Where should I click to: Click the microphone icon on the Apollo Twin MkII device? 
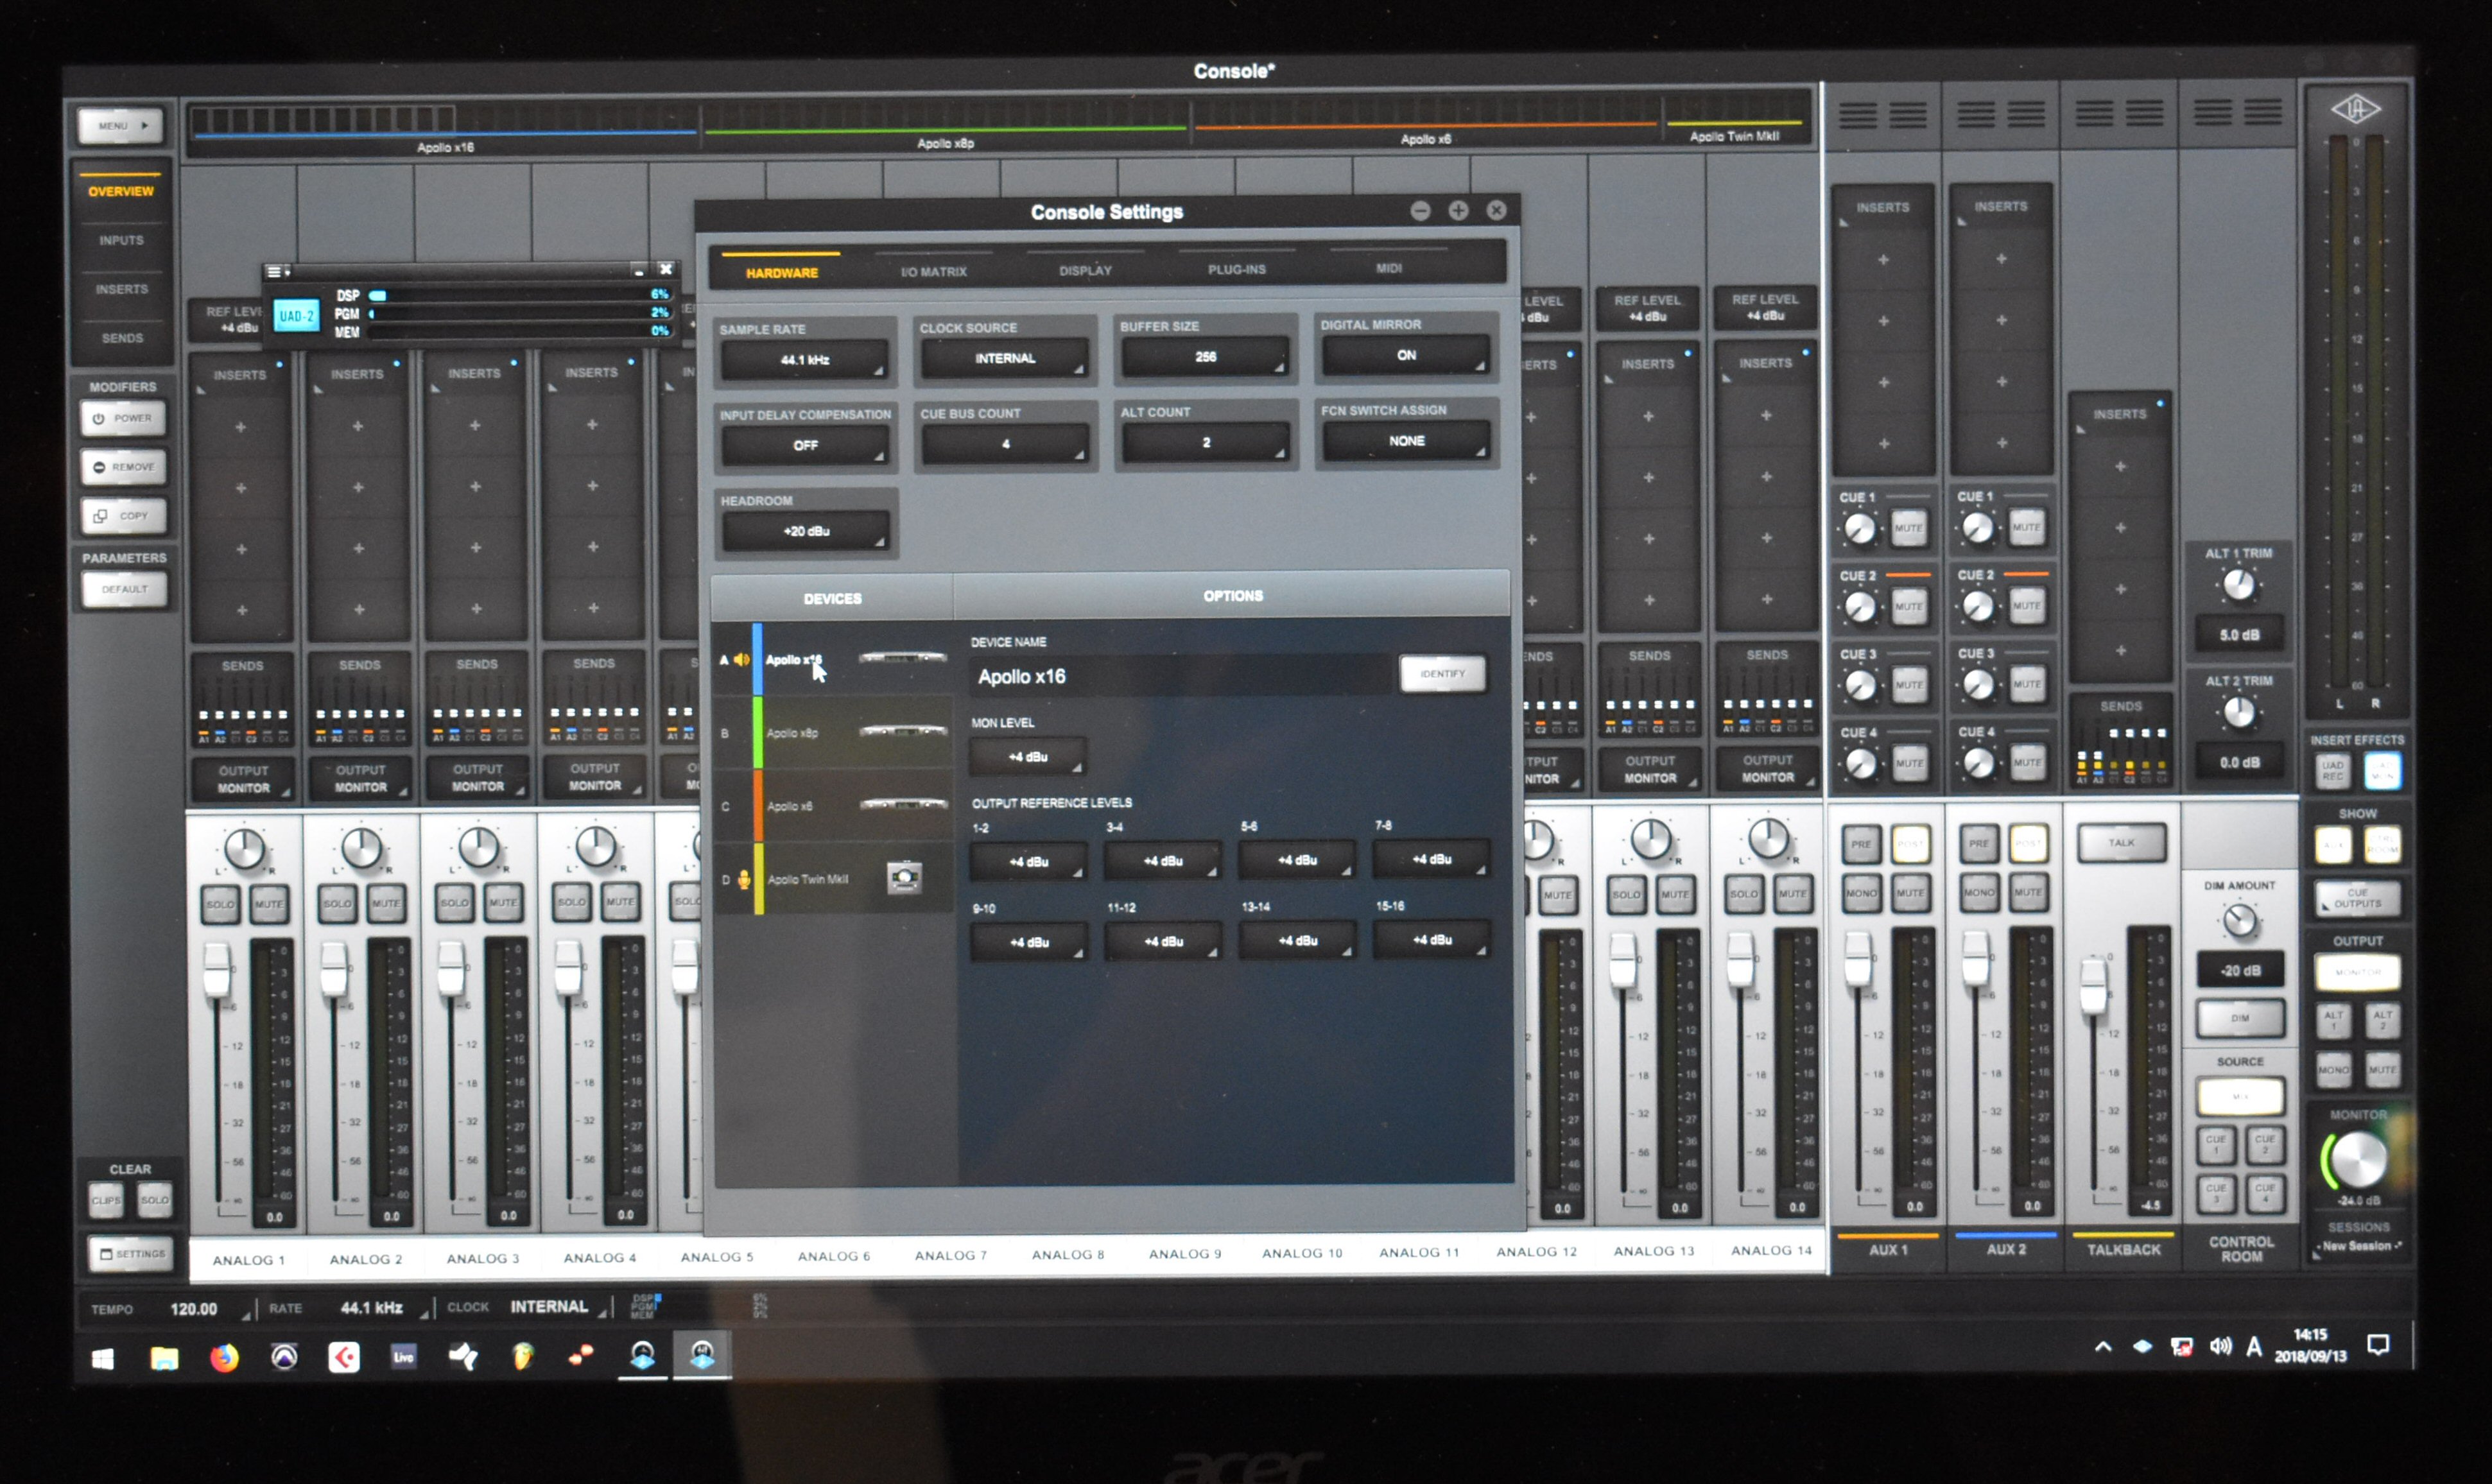pos(744,880)
